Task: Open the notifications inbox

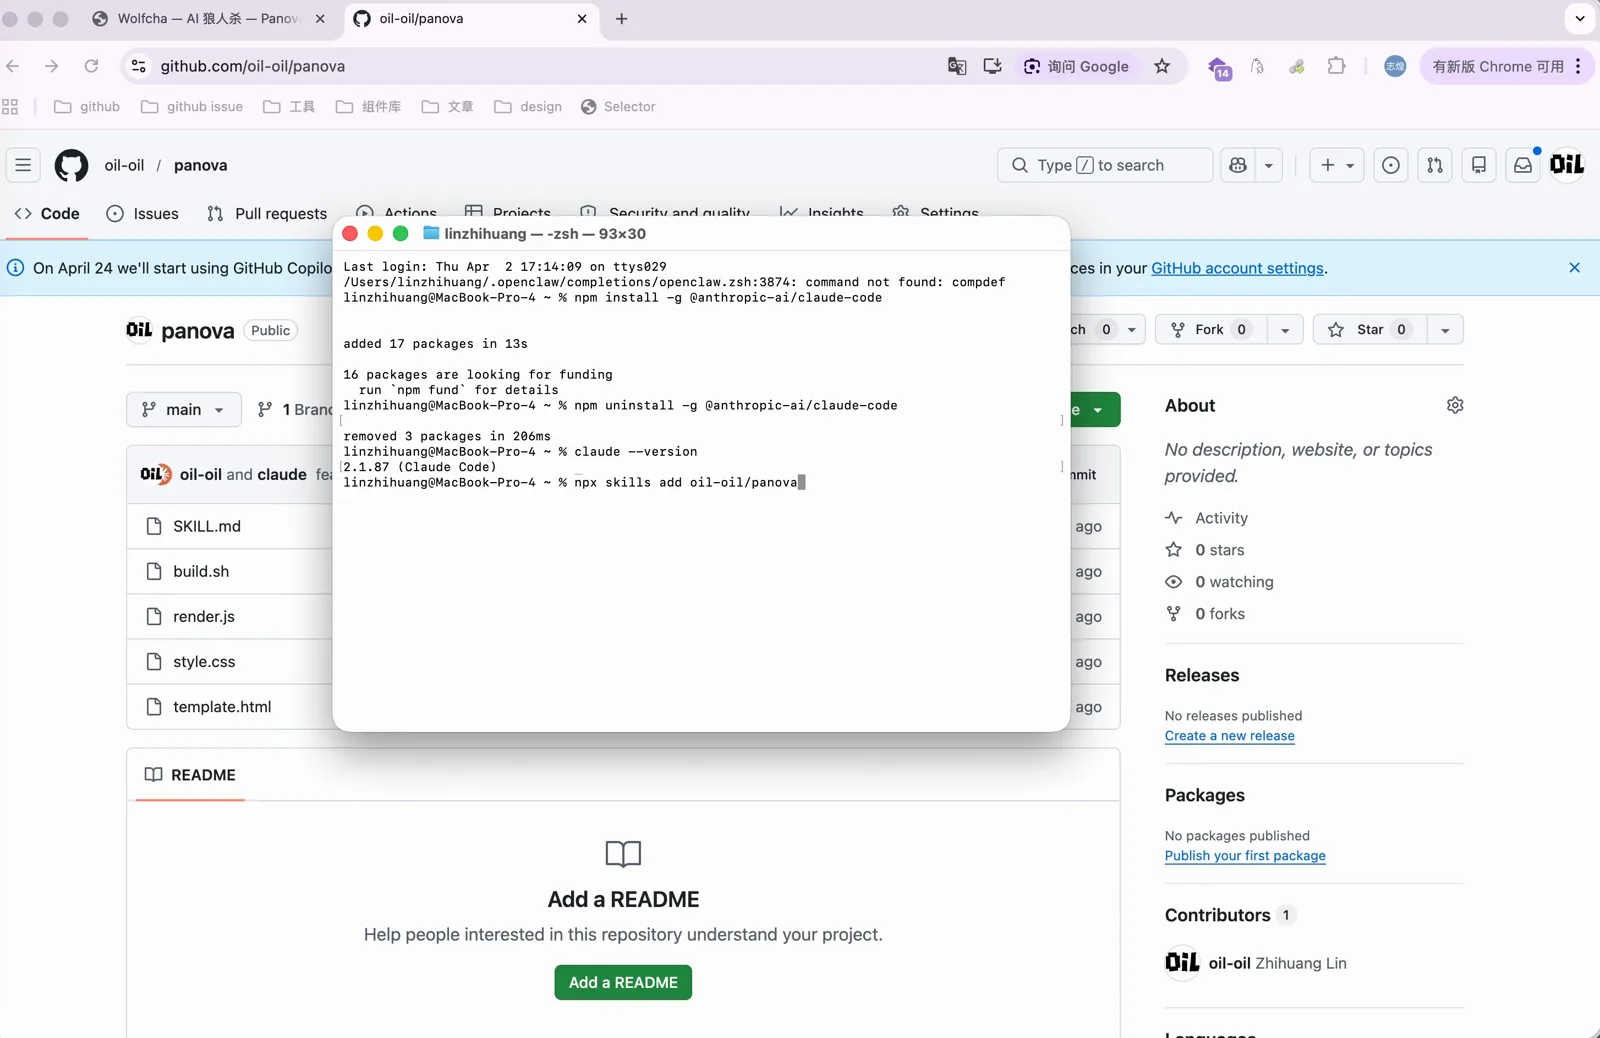Action: (x=1523, y=165)
